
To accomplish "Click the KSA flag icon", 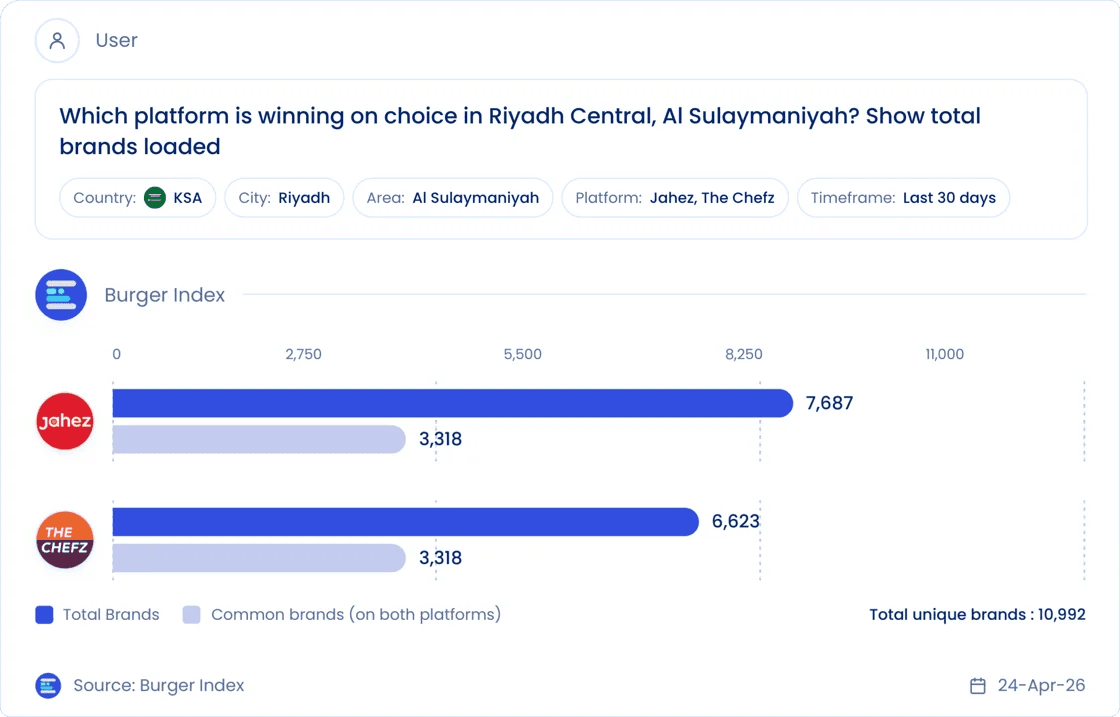I will (155, 198).
